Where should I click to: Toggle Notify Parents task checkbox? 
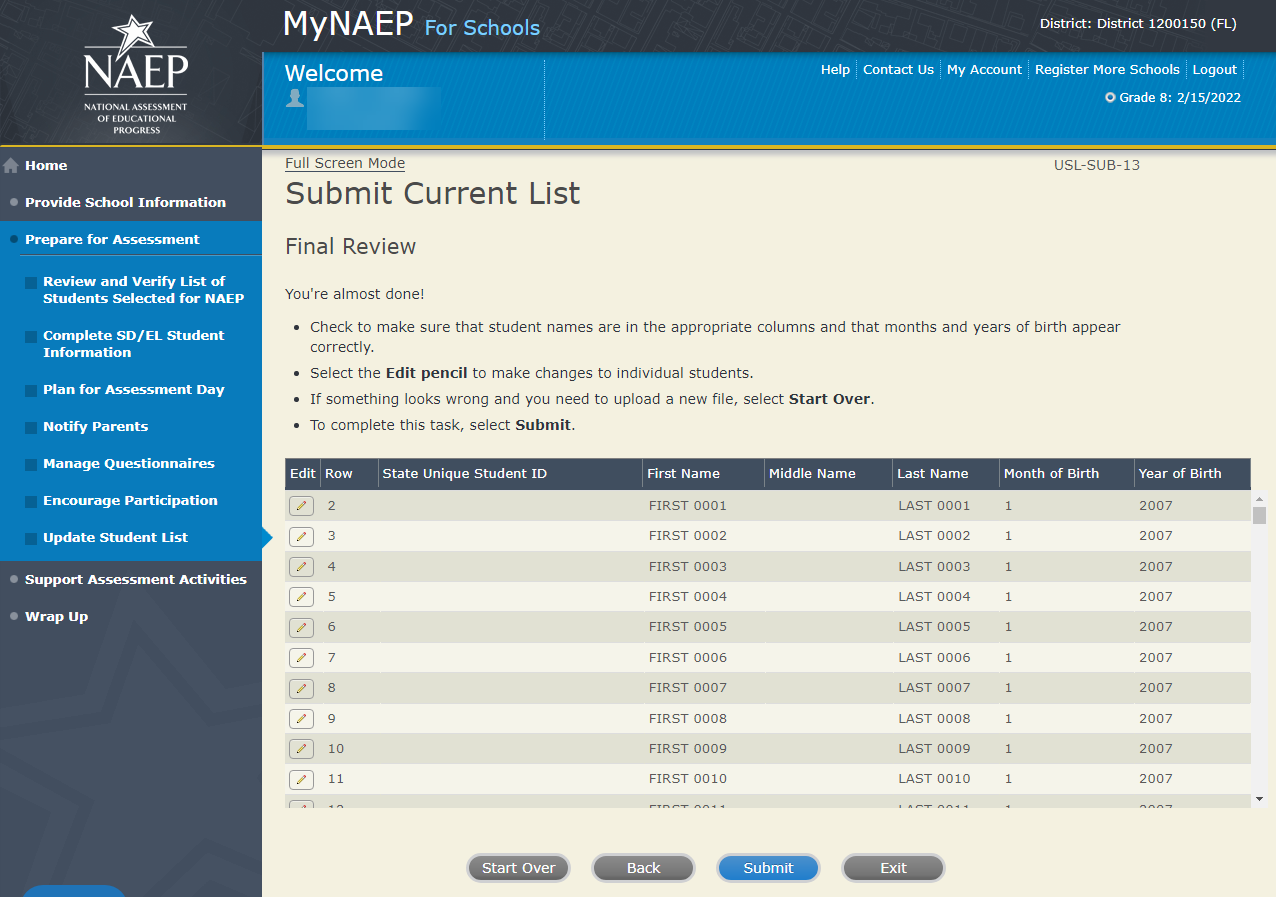pyautogui.click(x=31, y=428)
